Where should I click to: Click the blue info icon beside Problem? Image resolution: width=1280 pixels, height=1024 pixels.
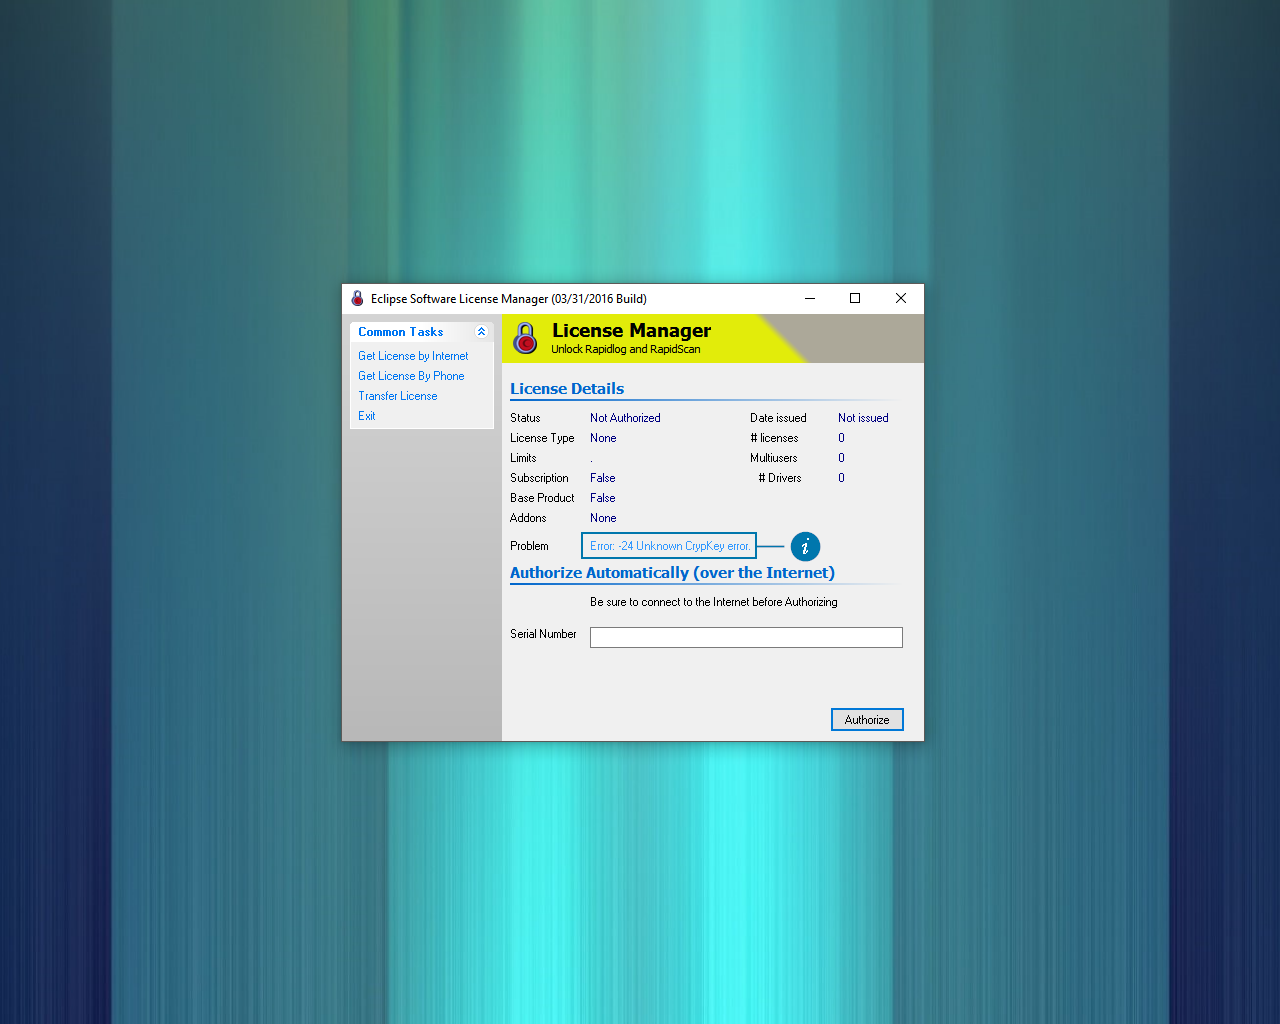point(805,546)
